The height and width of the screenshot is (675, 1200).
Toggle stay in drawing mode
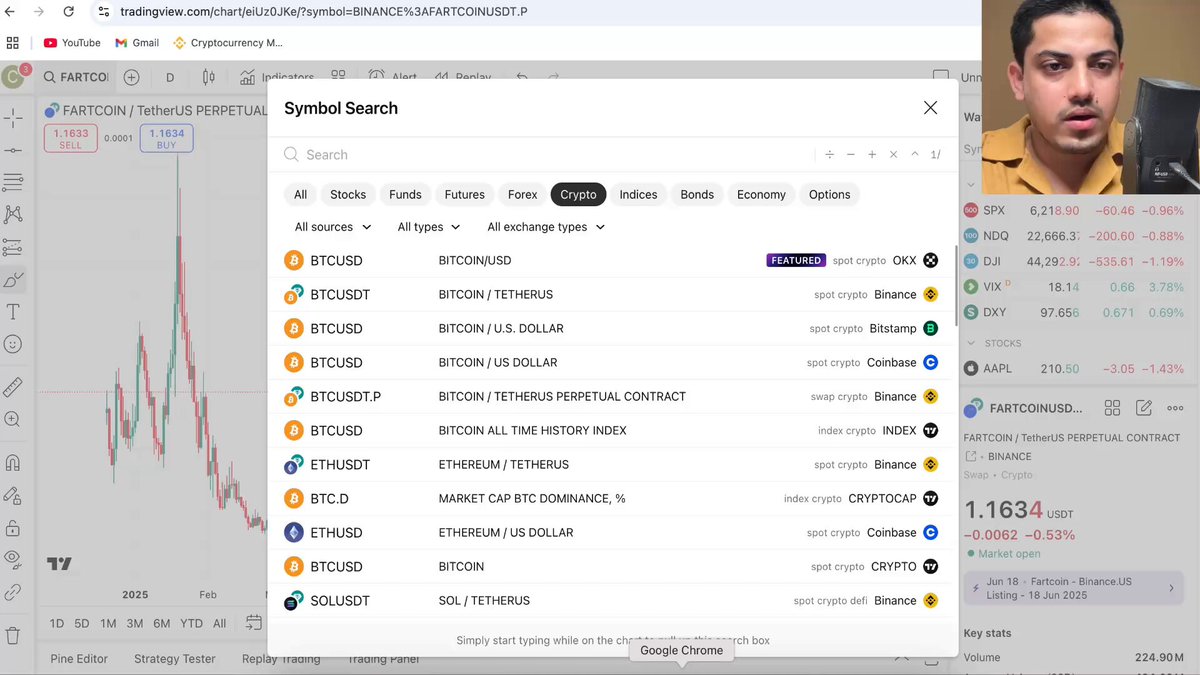13,495
